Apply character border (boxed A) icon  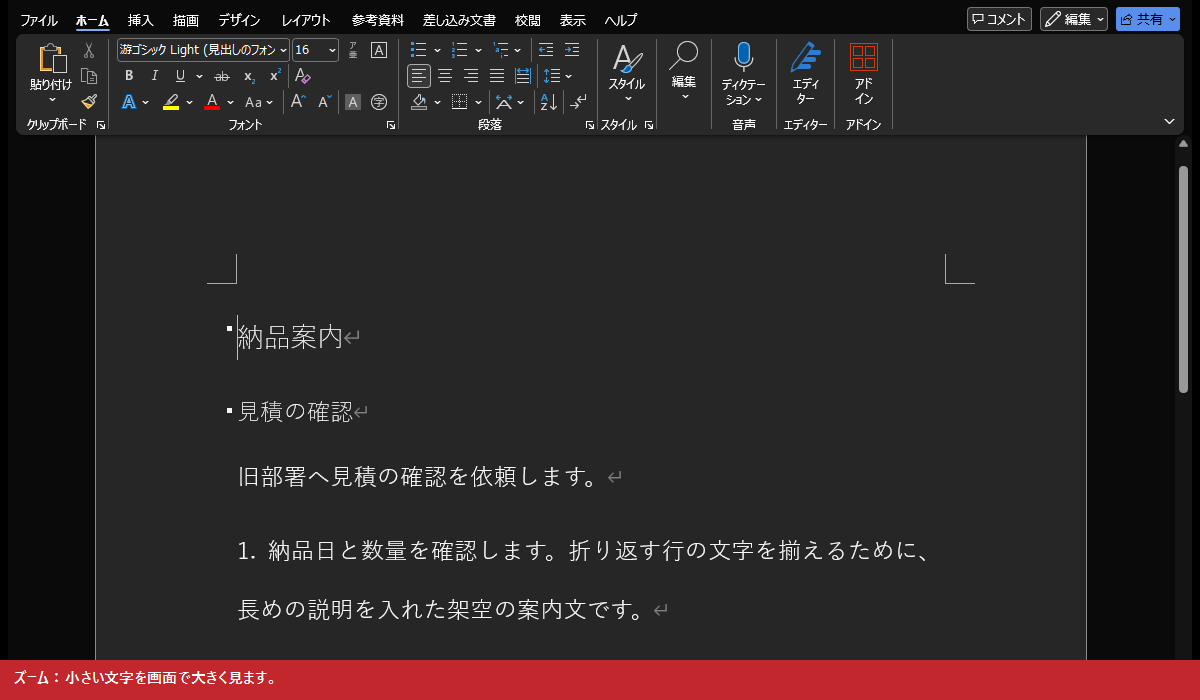pyautogui.click(x=379, y=50)
